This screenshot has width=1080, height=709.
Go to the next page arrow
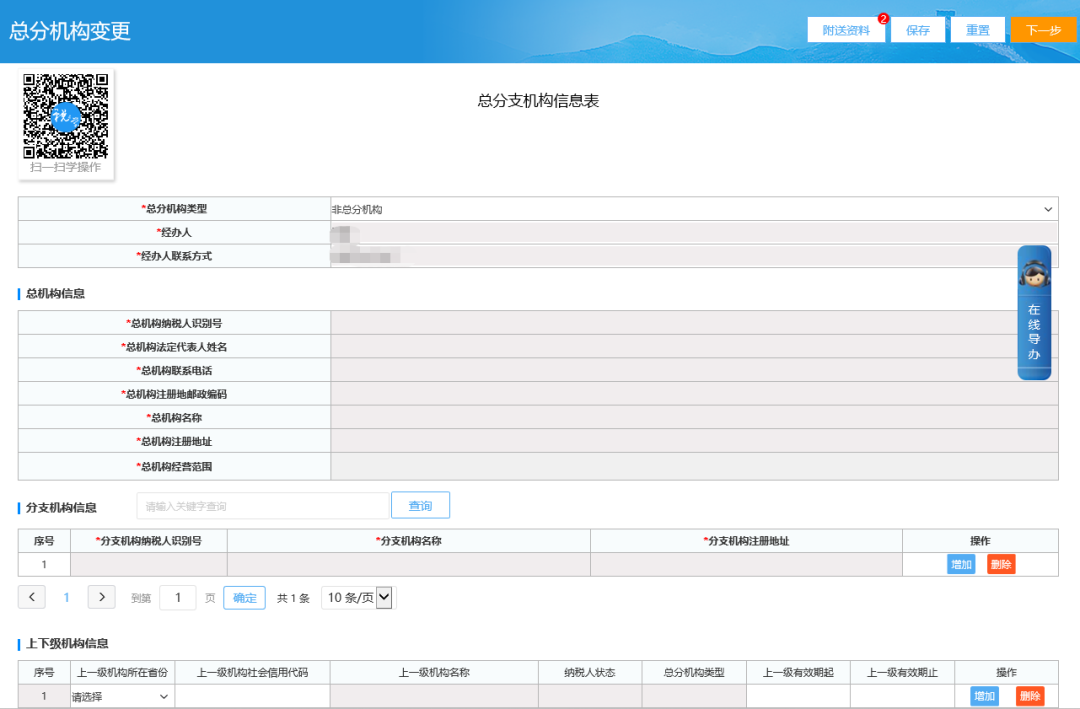coord(101,597)
